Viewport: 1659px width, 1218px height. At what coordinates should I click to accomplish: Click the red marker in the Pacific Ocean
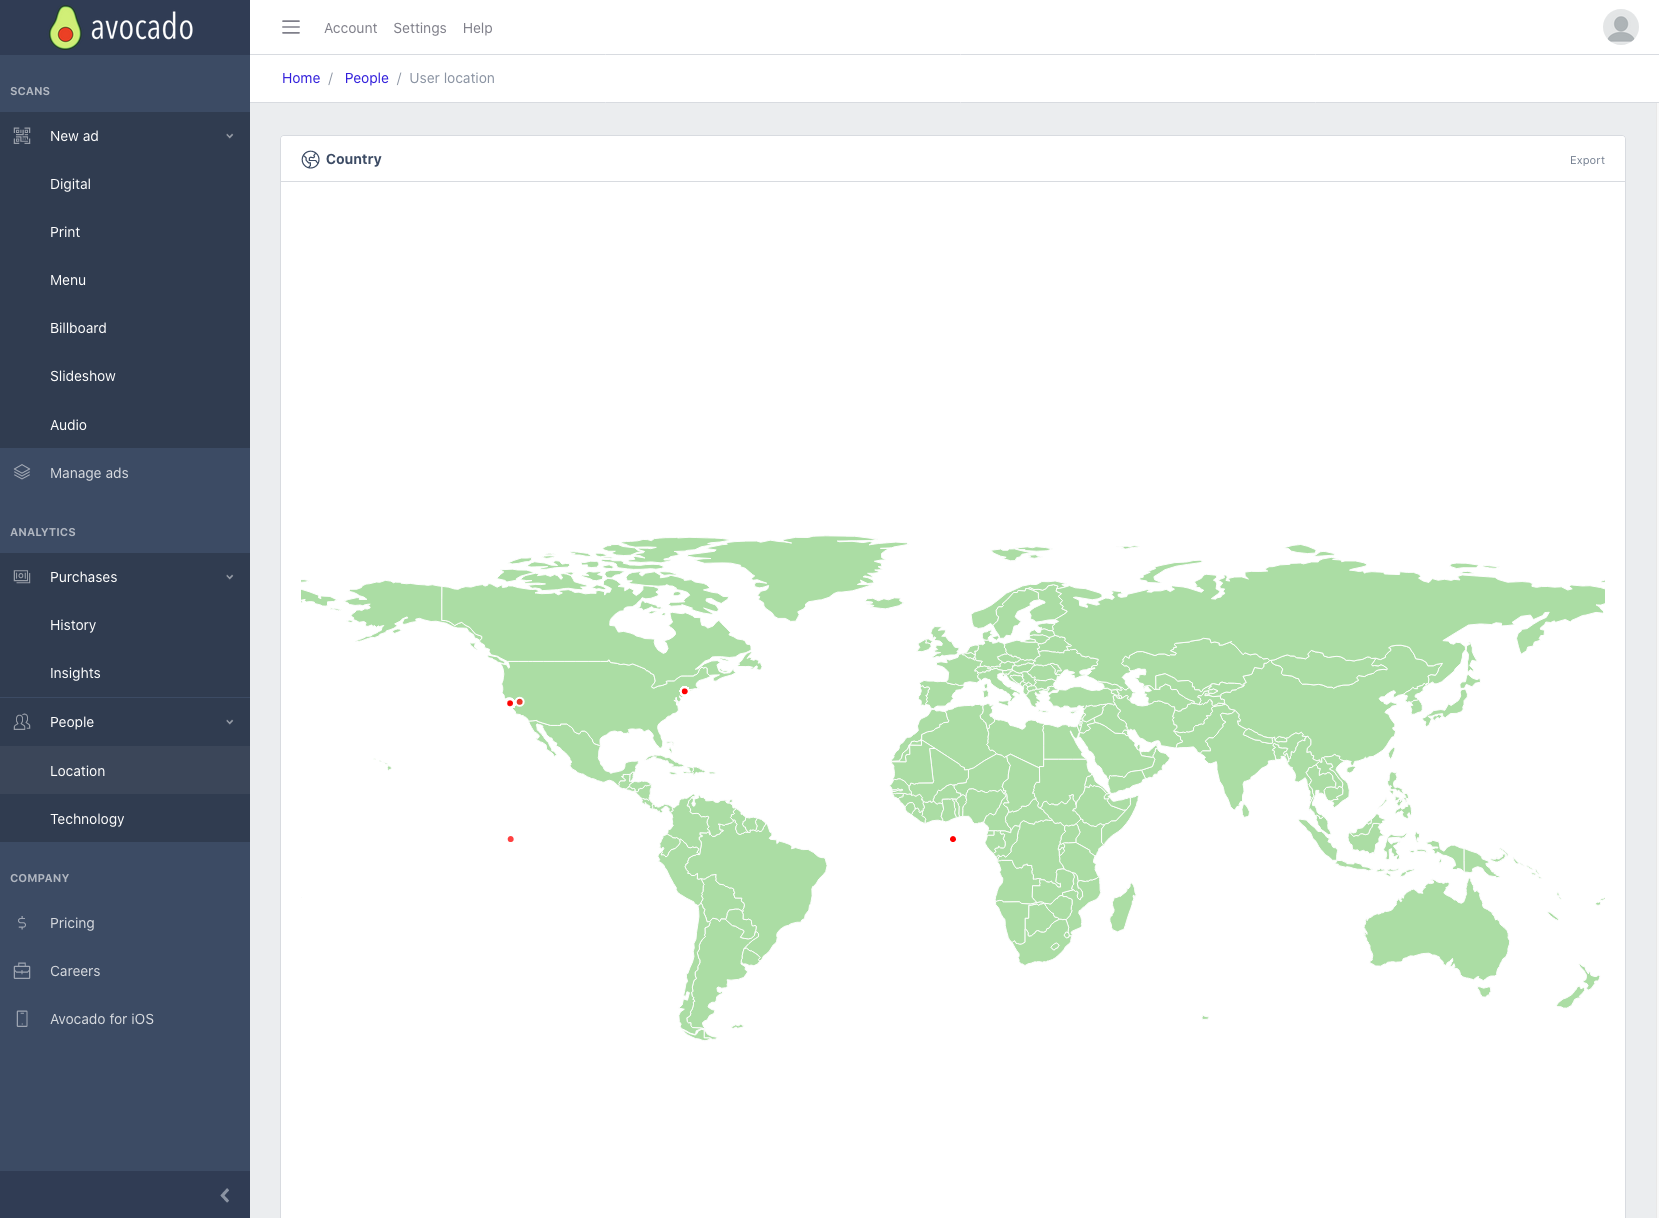[x=511, y=839]
